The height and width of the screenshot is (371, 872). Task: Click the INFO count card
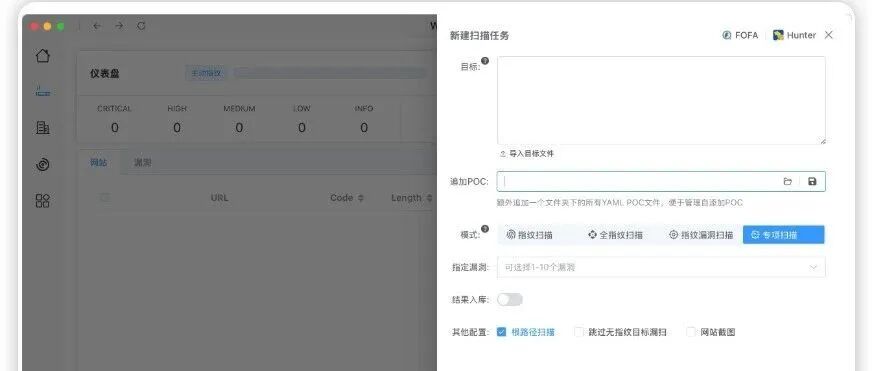[364, 120]
